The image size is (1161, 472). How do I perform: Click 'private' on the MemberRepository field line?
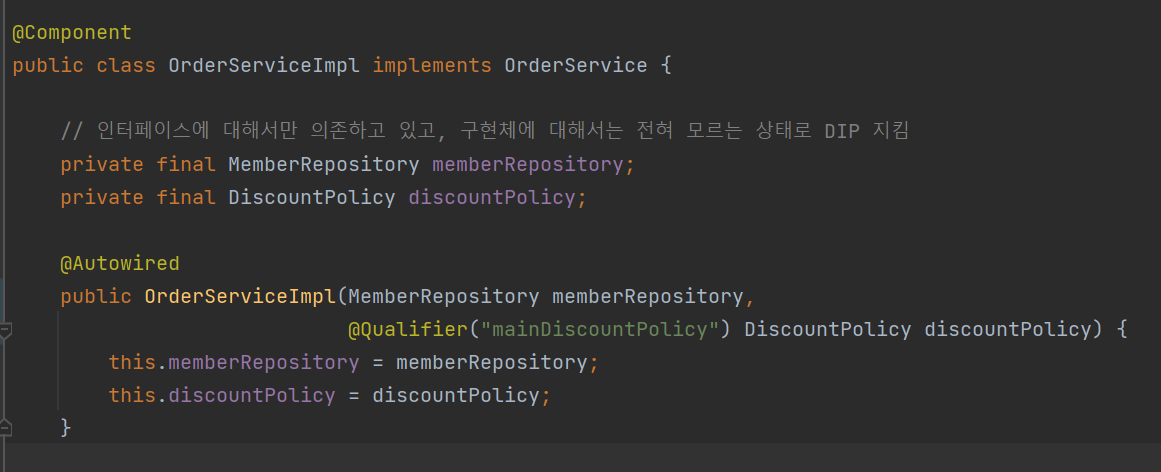pyautogui.click(x=102, y=164)
